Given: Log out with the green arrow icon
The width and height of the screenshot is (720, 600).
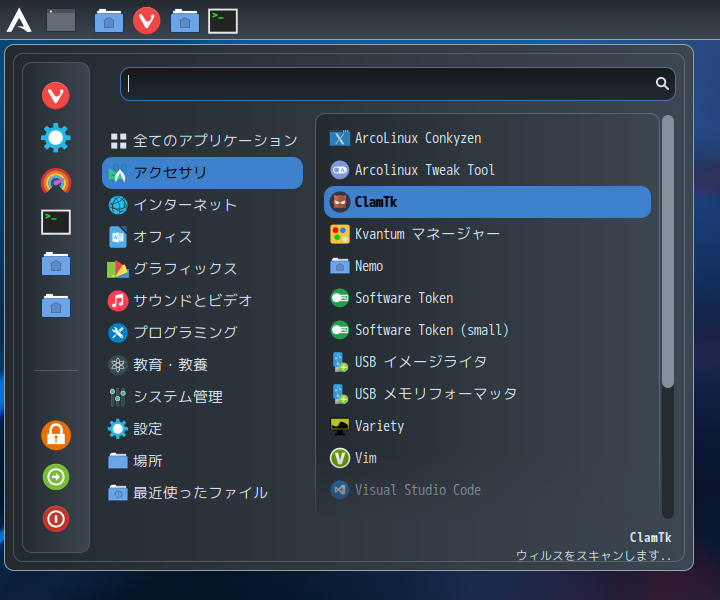Looking at the screenshot, I should [x=56, y=477].
